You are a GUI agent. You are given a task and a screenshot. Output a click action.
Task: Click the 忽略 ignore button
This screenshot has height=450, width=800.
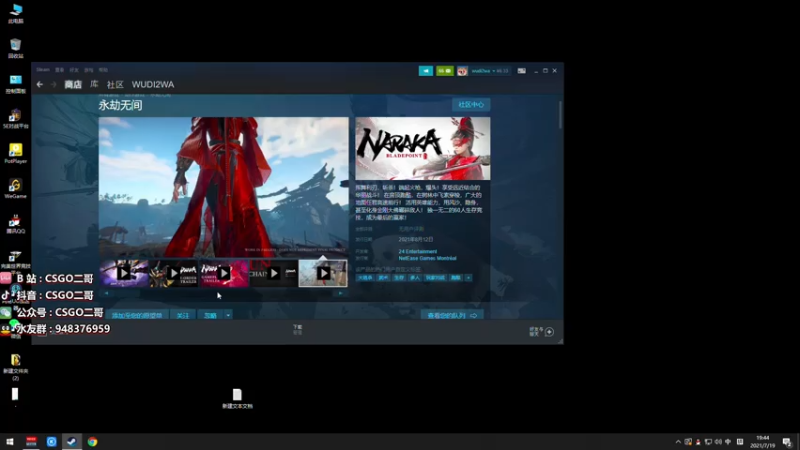click(x=210, y=315)
